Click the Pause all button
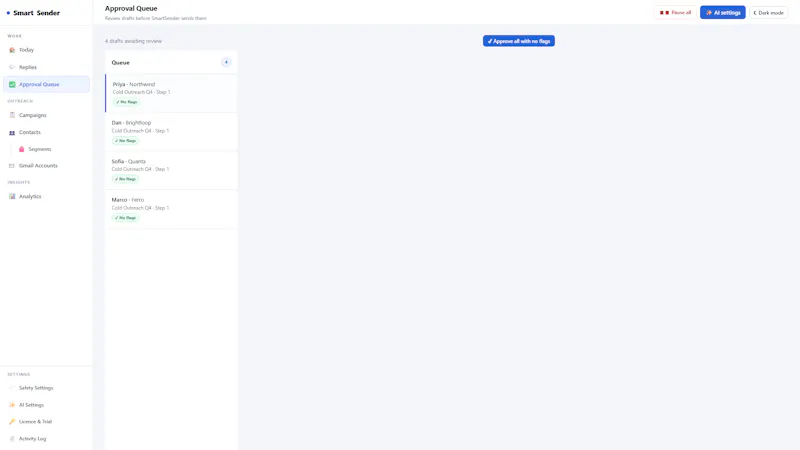Screen dimensions: 800x450 click(675, 13)
